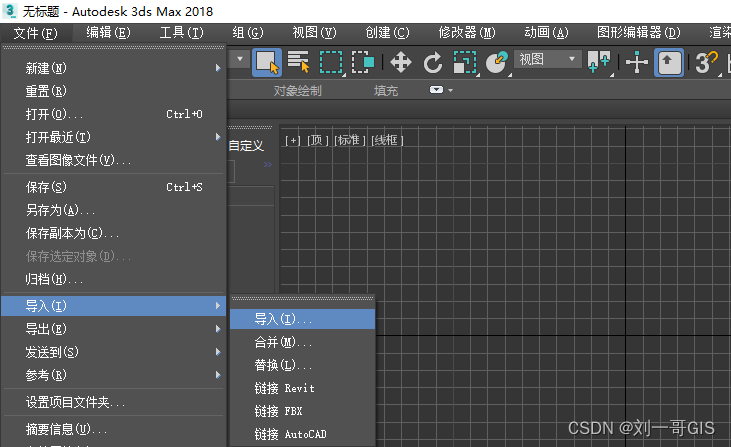Open selection filter dropdown arrow
Image resolution: width=731 pixels, height=447 pixels.
click(x=240, y=59)
